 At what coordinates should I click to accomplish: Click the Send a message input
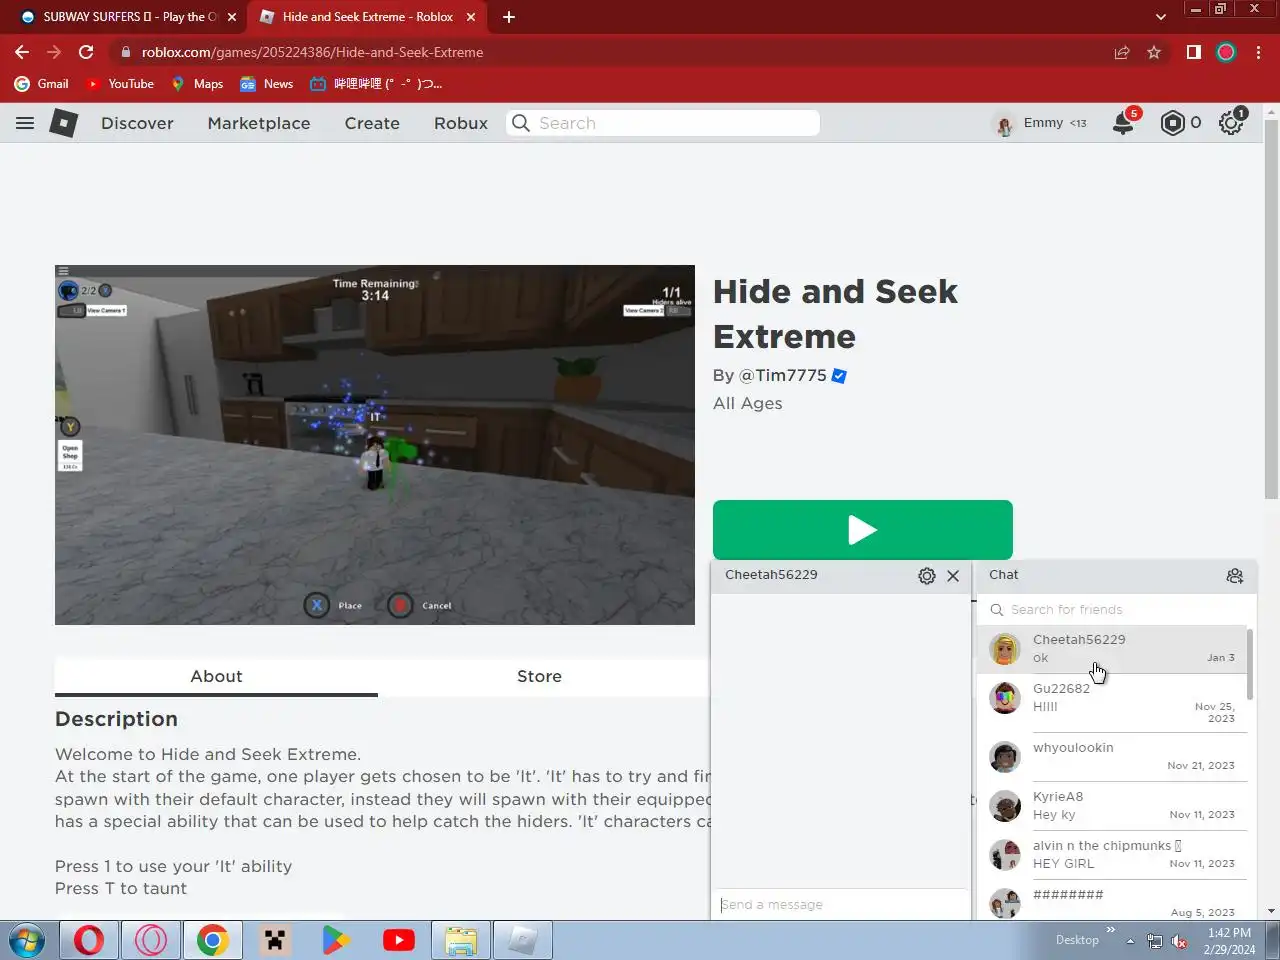pos(840,905)
